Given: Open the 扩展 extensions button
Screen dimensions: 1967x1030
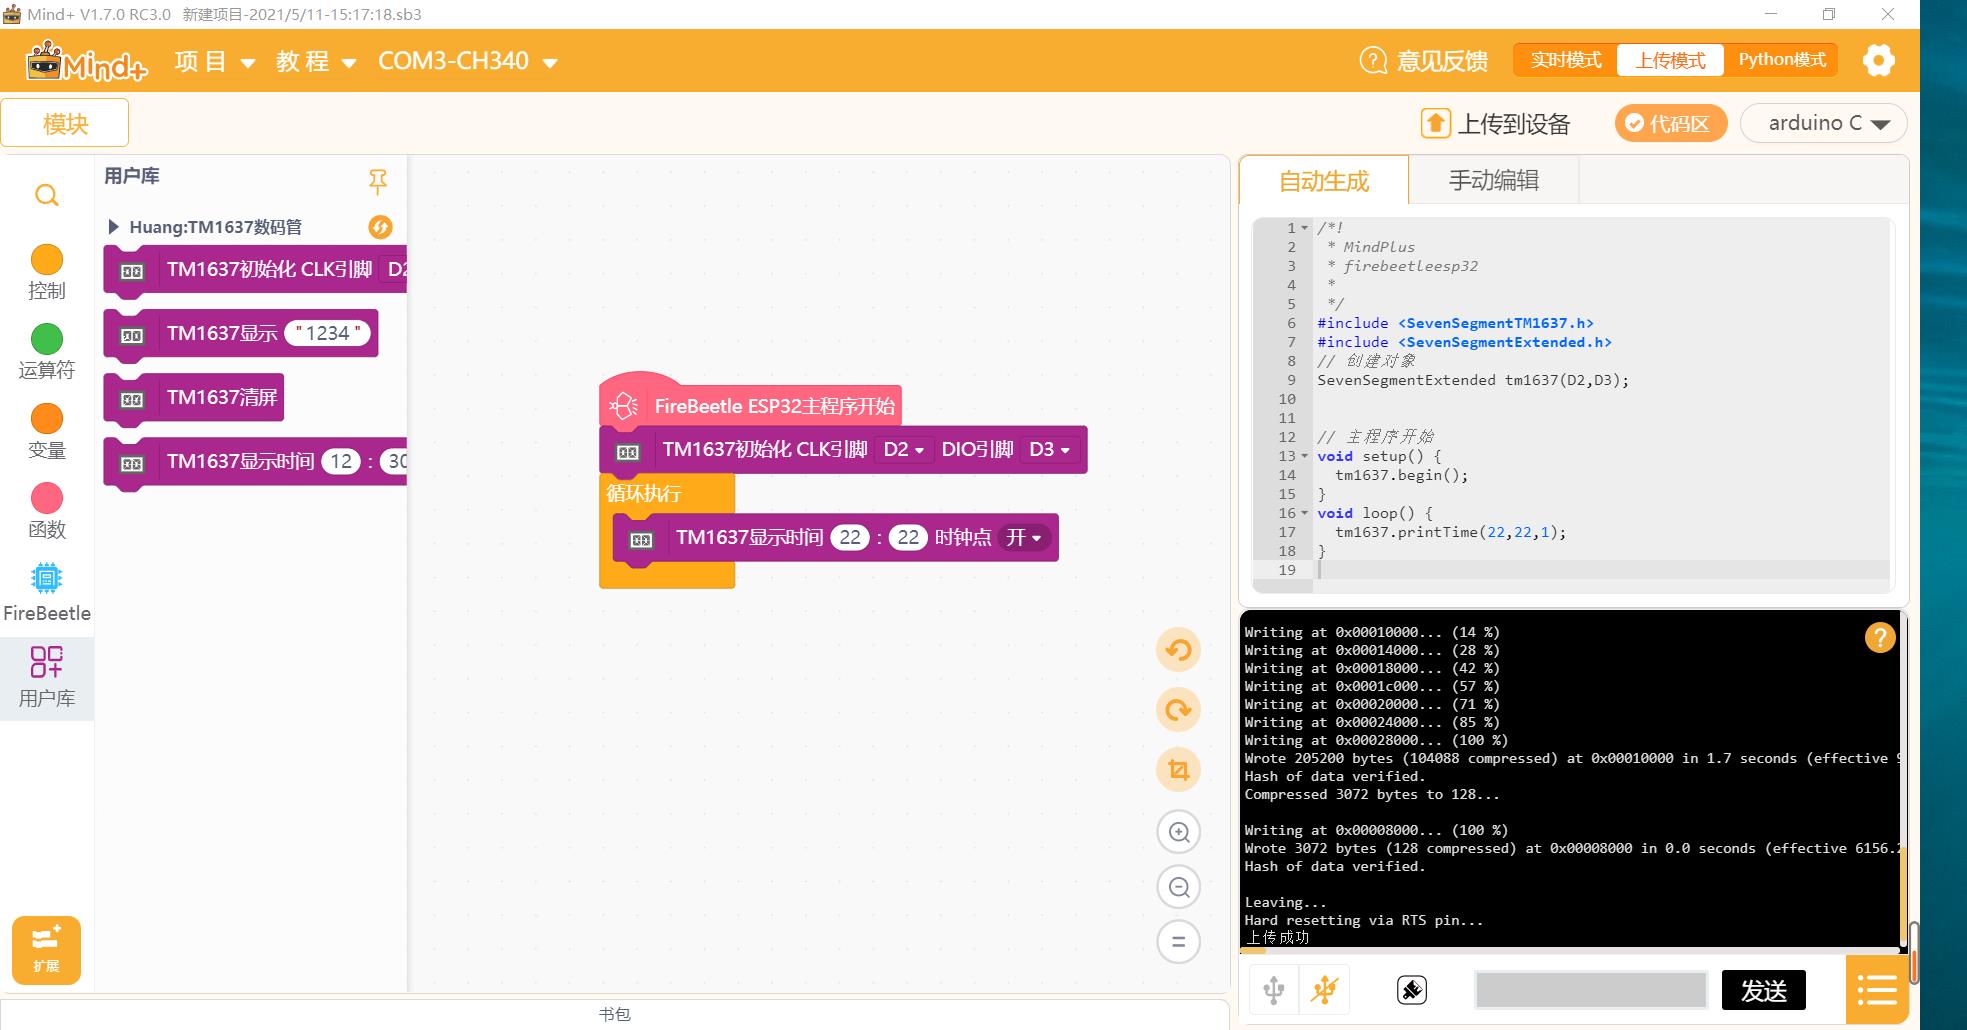Looking at the screenshot, I should pyautogui.click(x=46, y=950).
